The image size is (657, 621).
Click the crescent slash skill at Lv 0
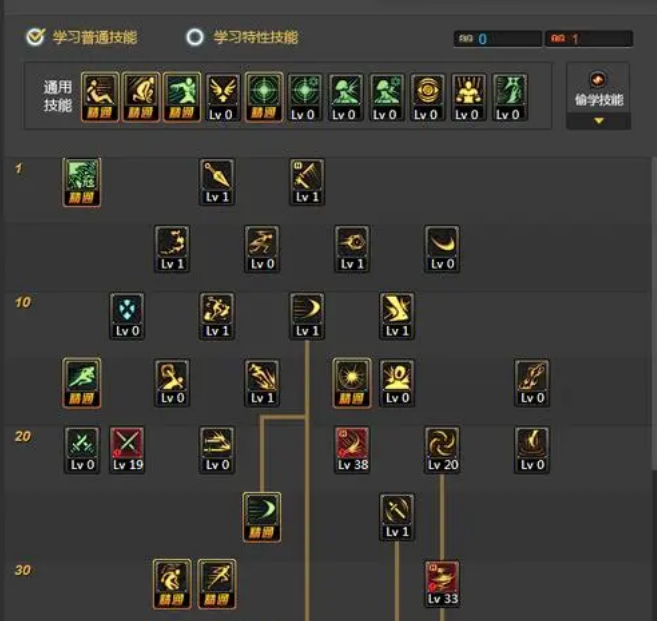[x=442, y=249]
